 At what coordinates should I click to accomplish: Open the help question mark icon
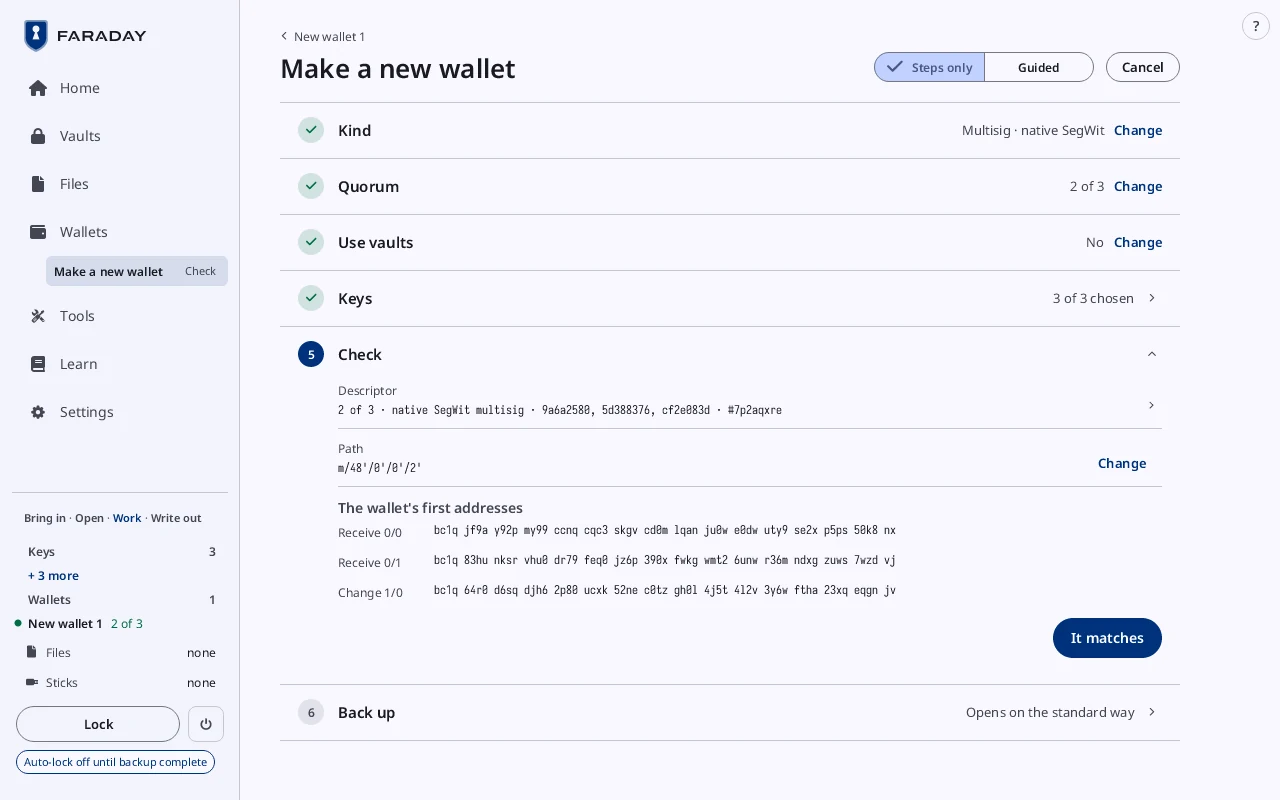[1256, 26]
